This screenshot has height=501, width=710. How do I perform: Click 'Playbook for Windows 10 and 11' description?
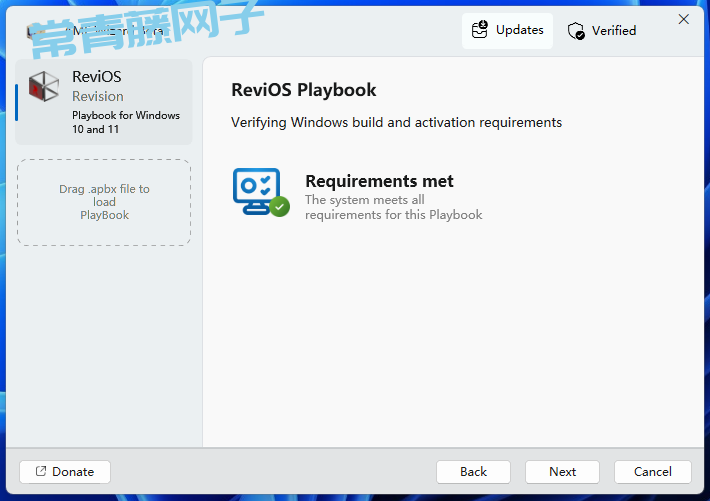click(x=126, y=122)
